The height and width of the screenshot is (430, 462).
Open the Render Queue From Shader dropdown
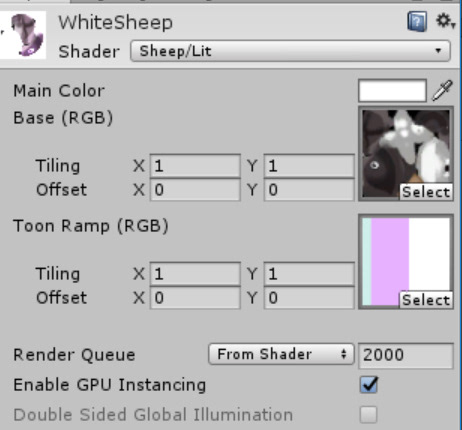pyautogui.click(x=281, y=354)
